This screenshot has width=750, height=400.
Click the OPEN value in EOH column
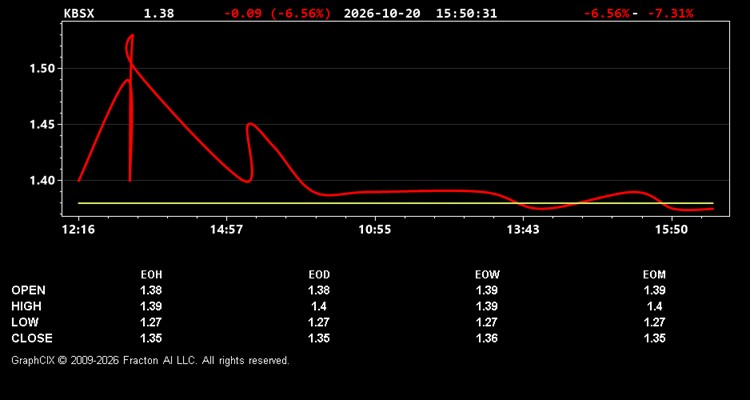coord(151,290)
